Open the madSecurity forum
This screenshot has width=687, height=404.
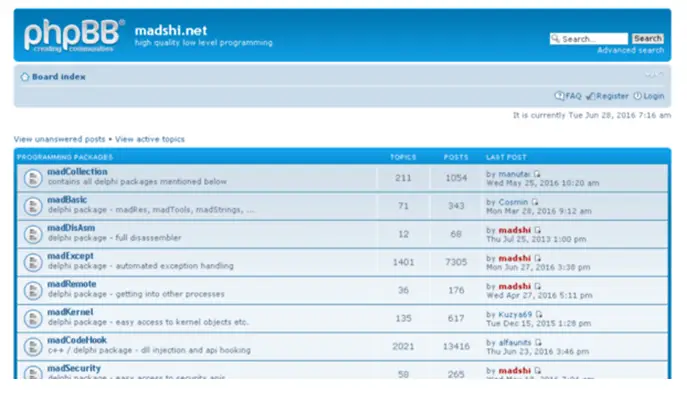pyautogui.click(x=74, y=368)
